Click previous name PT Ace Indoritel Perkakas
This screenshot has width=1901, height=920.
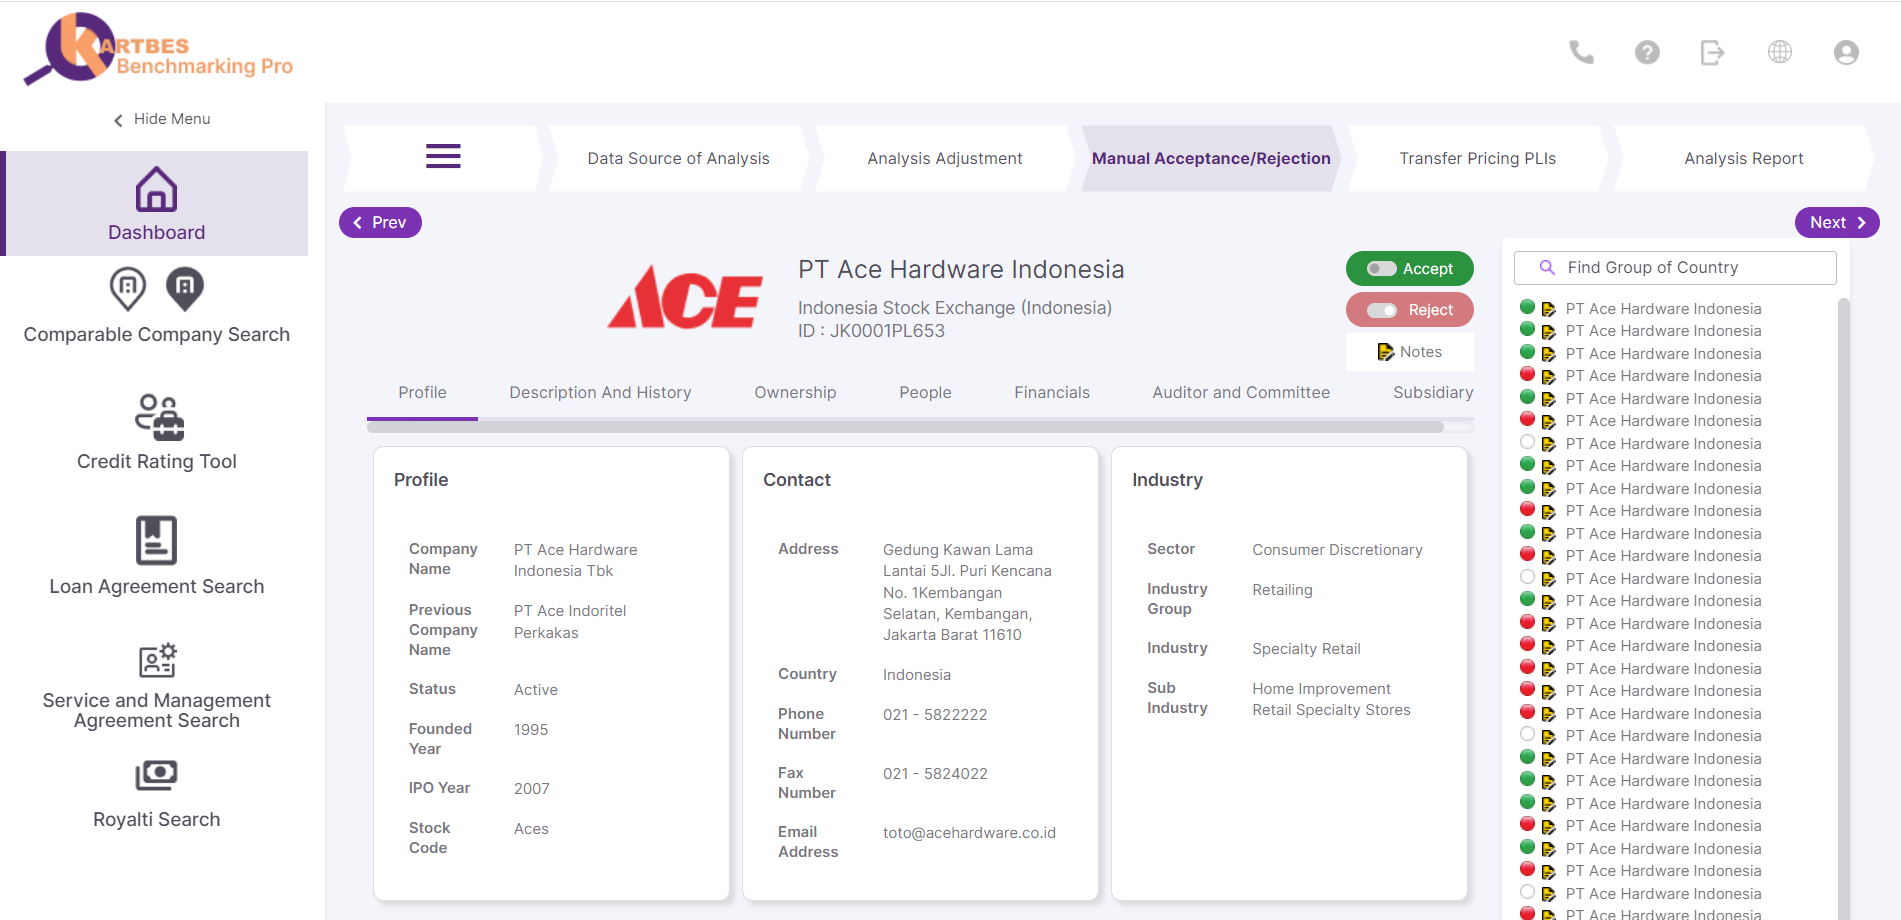570,622
